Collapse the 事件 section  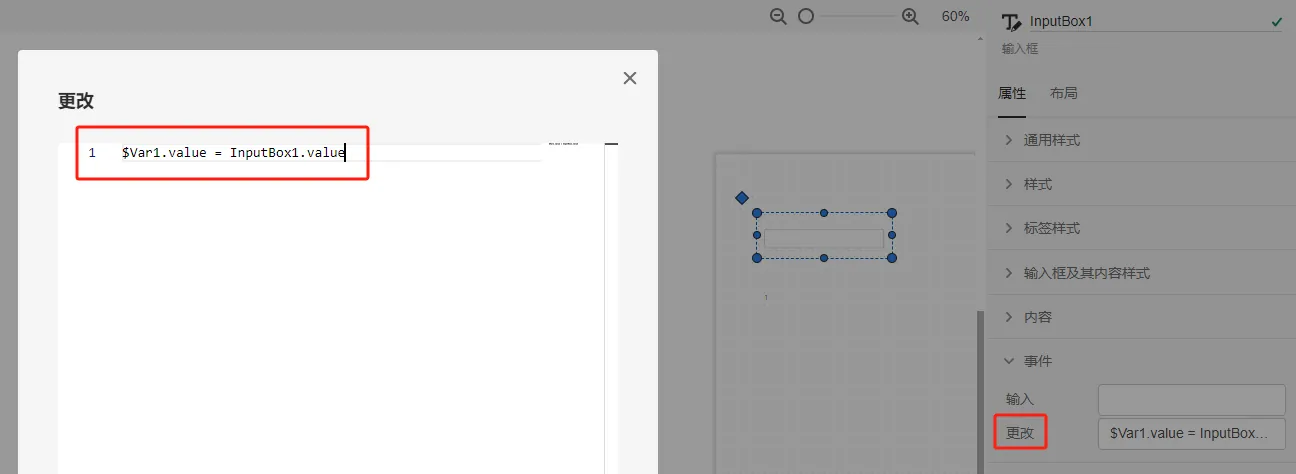[x=1141, y=360]
